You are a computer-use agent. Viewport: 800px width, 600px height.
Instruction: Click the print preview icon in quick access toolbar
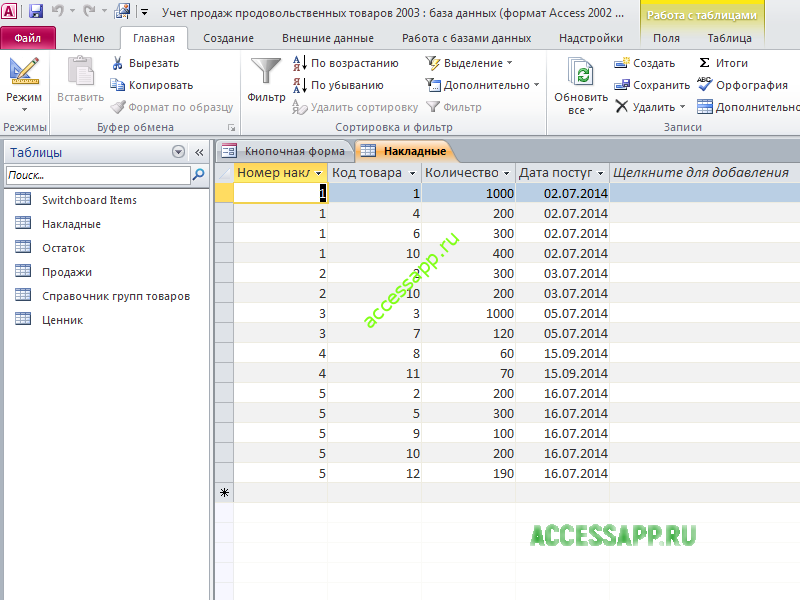(x=123, y=11)
